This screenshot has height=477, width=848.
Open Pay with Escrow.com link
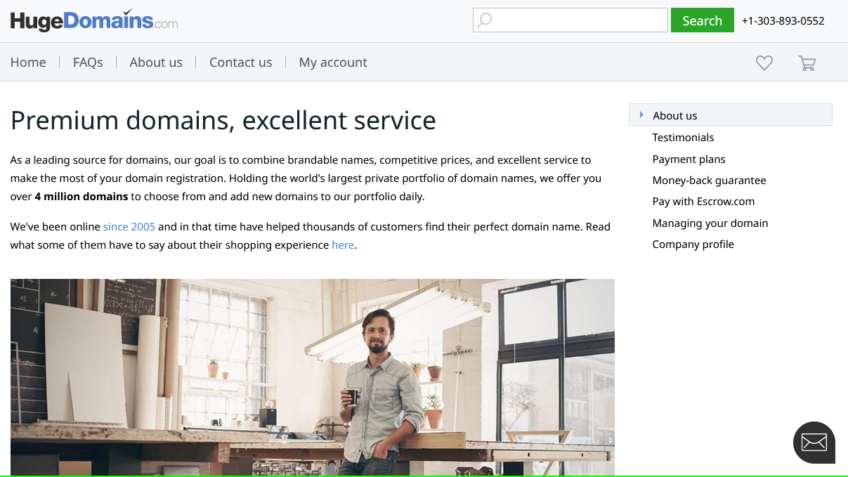pyautogui.click(x=703, y=201)
